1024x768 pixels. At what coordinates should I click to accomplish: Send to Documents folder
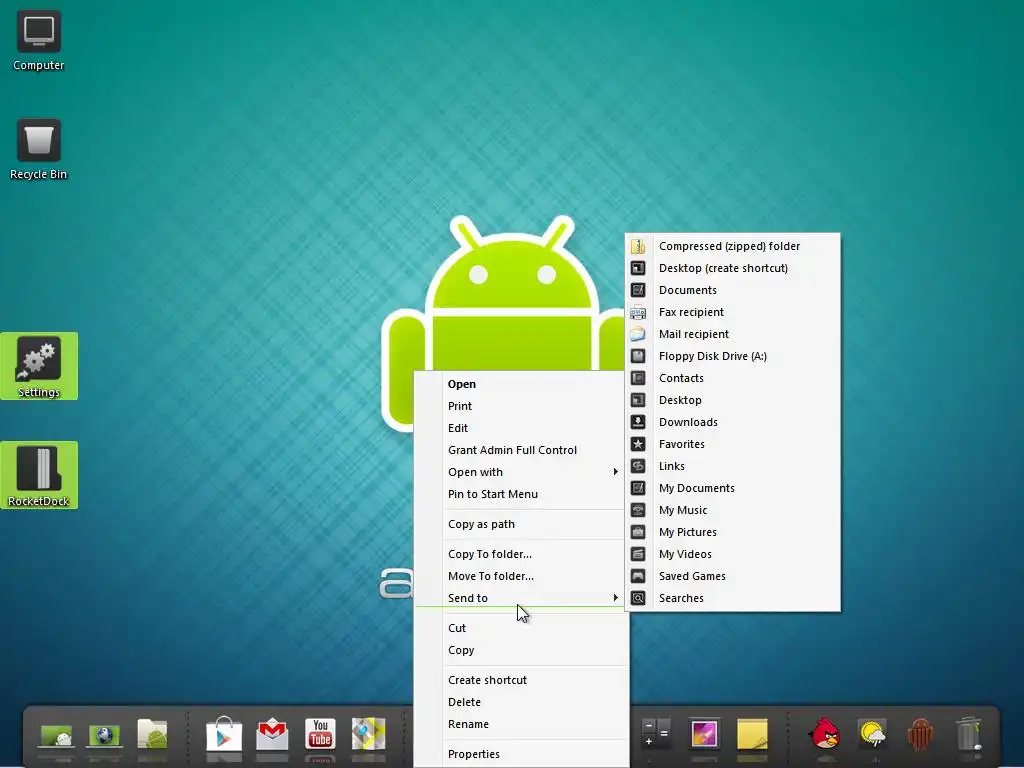[x=733, y=290]
